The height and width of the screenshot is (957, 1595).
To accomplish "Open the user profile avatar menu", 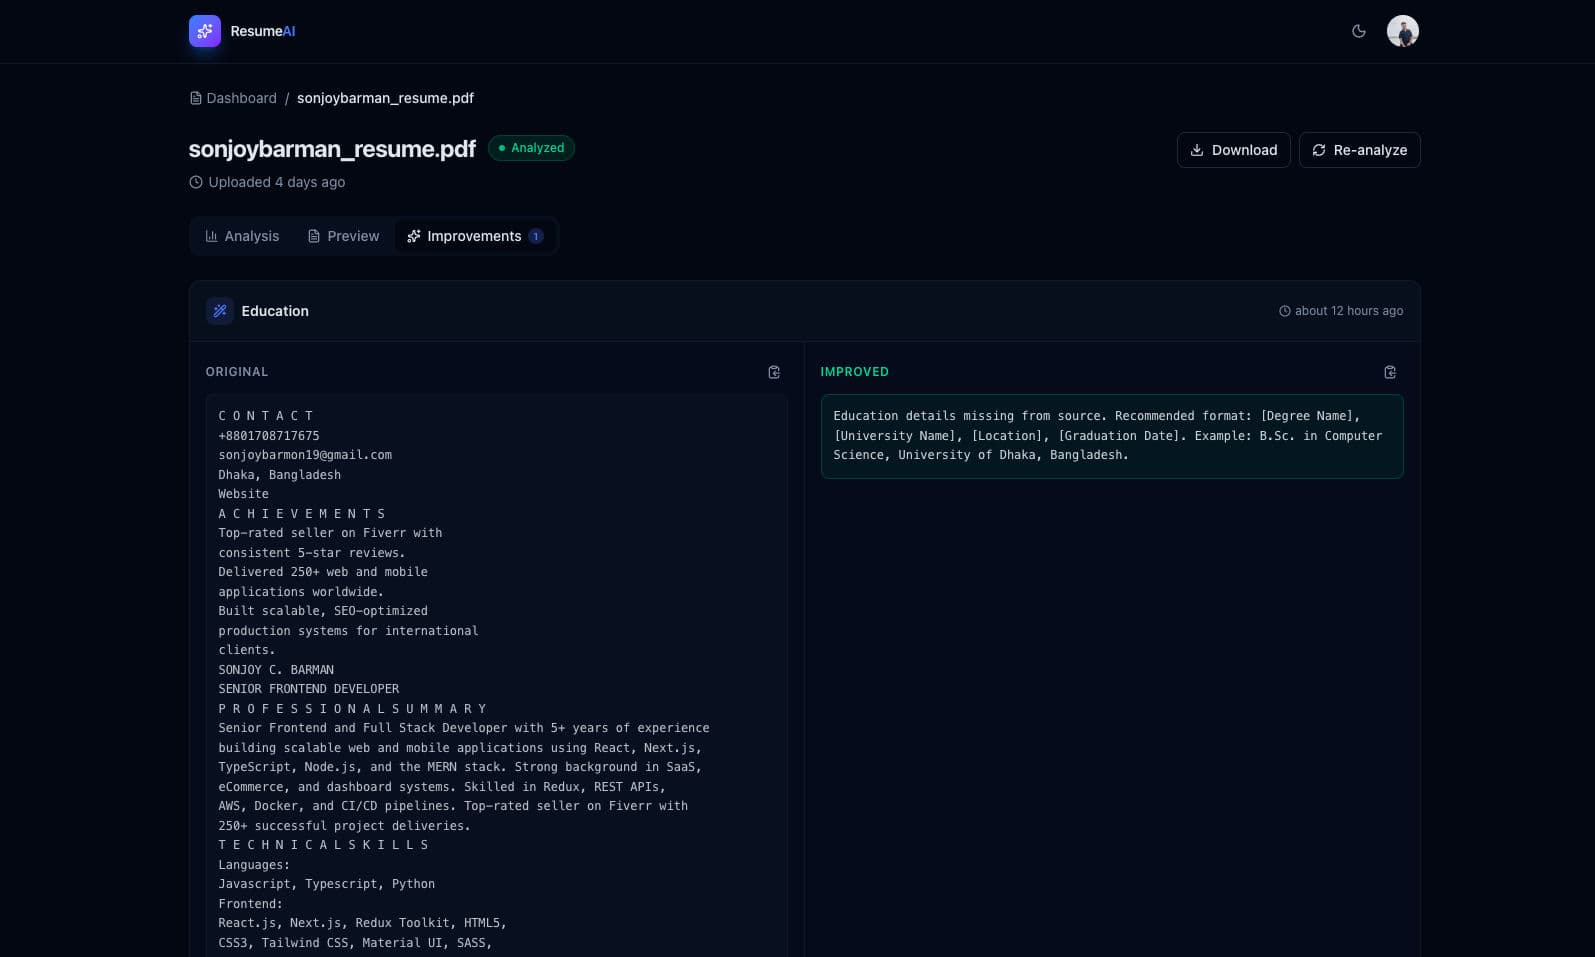I will tap(1402, 31).
